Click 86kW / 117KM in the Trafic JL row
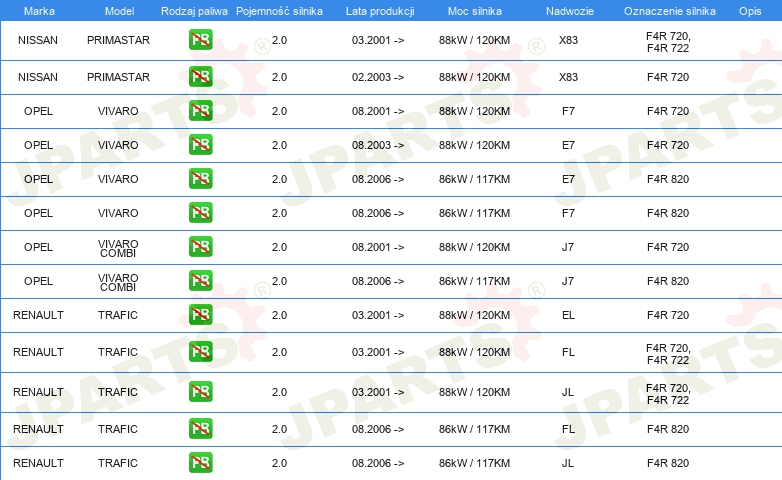Viewport: 782px width, 480px height. point(474,463)
